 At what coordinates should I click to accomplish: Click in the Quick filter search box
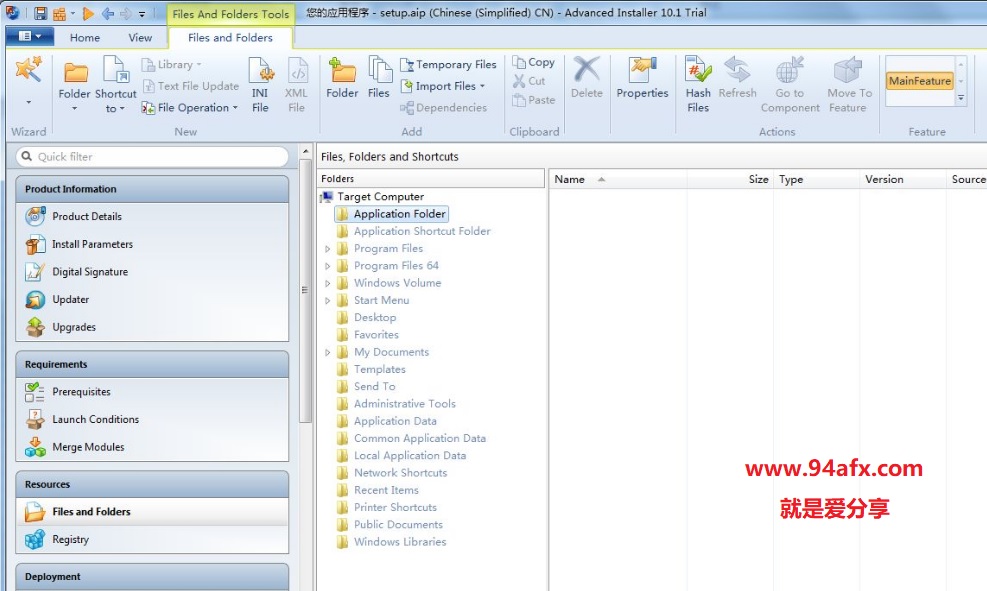152,157
